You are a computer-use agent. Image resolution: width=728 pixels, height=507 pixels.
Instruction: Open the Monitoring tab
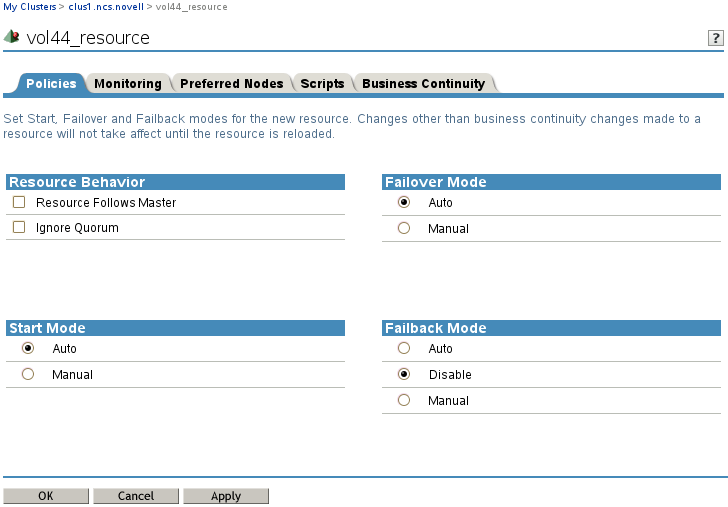[x=127, y=84]
